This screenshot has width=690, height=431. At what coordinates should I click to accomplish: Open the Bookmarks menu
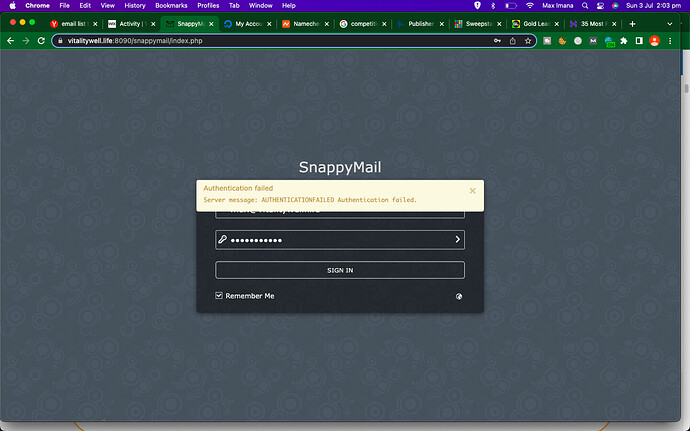tap(171, 5)
